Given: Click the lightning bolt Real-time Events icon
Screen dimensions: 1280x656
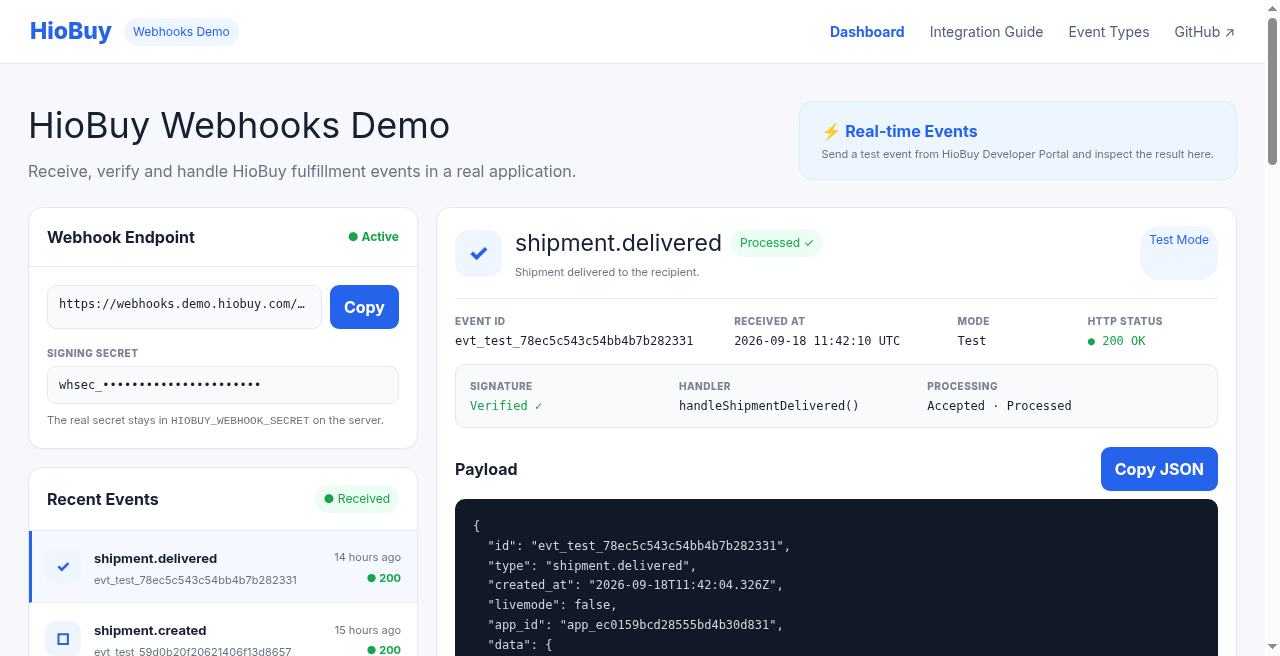Looking at the screenshot, I should (830, 131).
